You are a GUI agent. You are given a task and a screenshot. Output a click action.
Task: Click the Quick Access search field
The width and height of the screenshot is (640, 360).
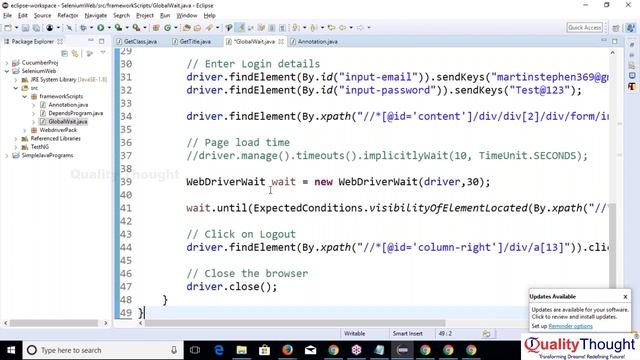tap(584, 28)
